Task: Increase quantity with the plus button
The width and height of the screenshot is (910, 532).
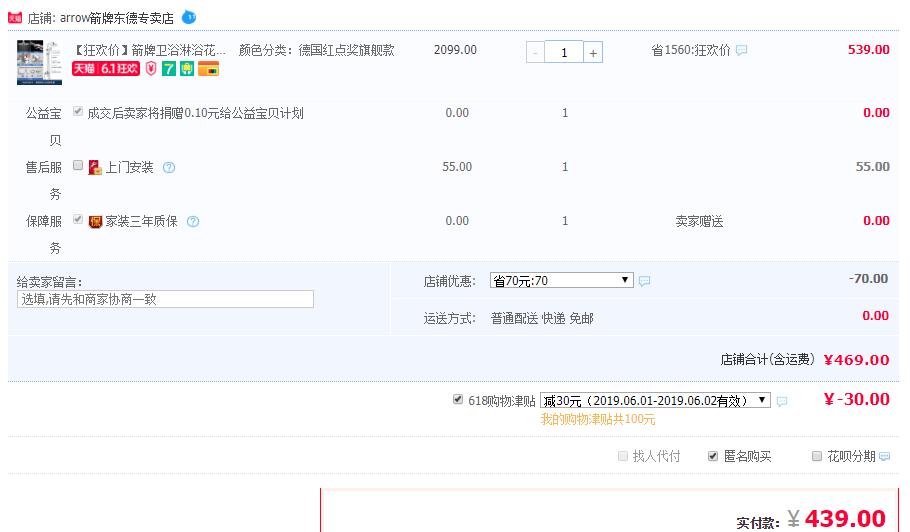Action: pyautogui.click(x=593, y=52)
